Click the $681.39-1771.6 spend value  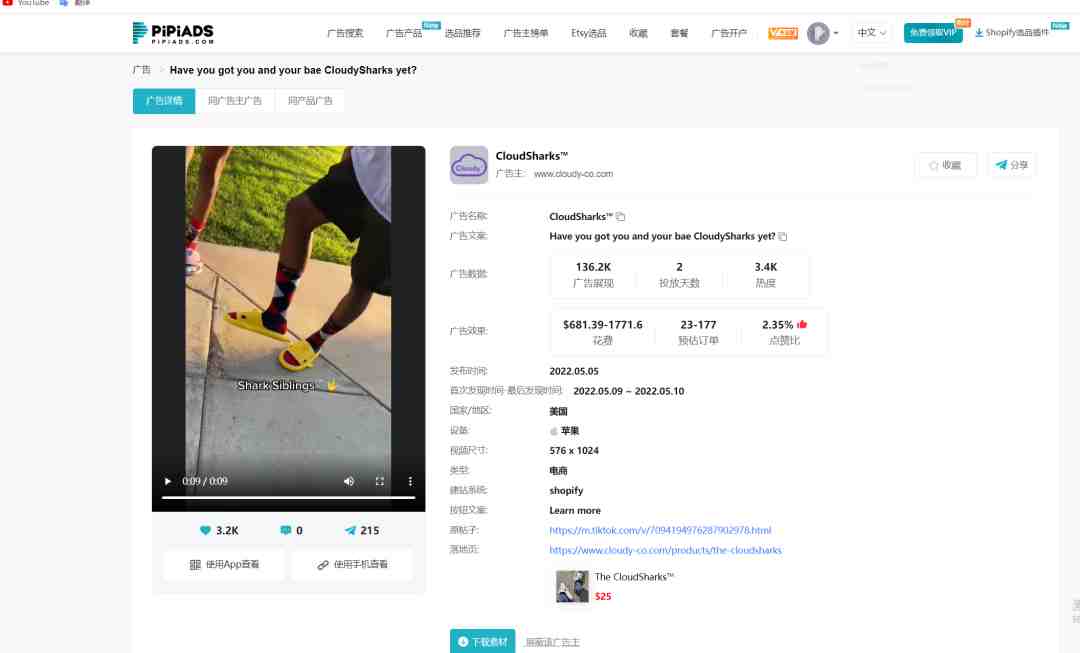click(603, 324)
